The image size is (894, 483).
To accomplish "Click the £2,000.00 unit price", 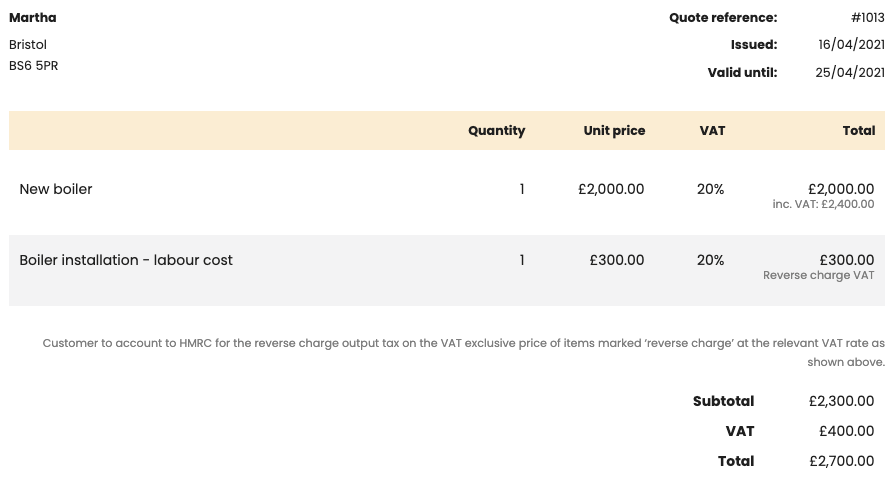I will click(x=611, y=189).
